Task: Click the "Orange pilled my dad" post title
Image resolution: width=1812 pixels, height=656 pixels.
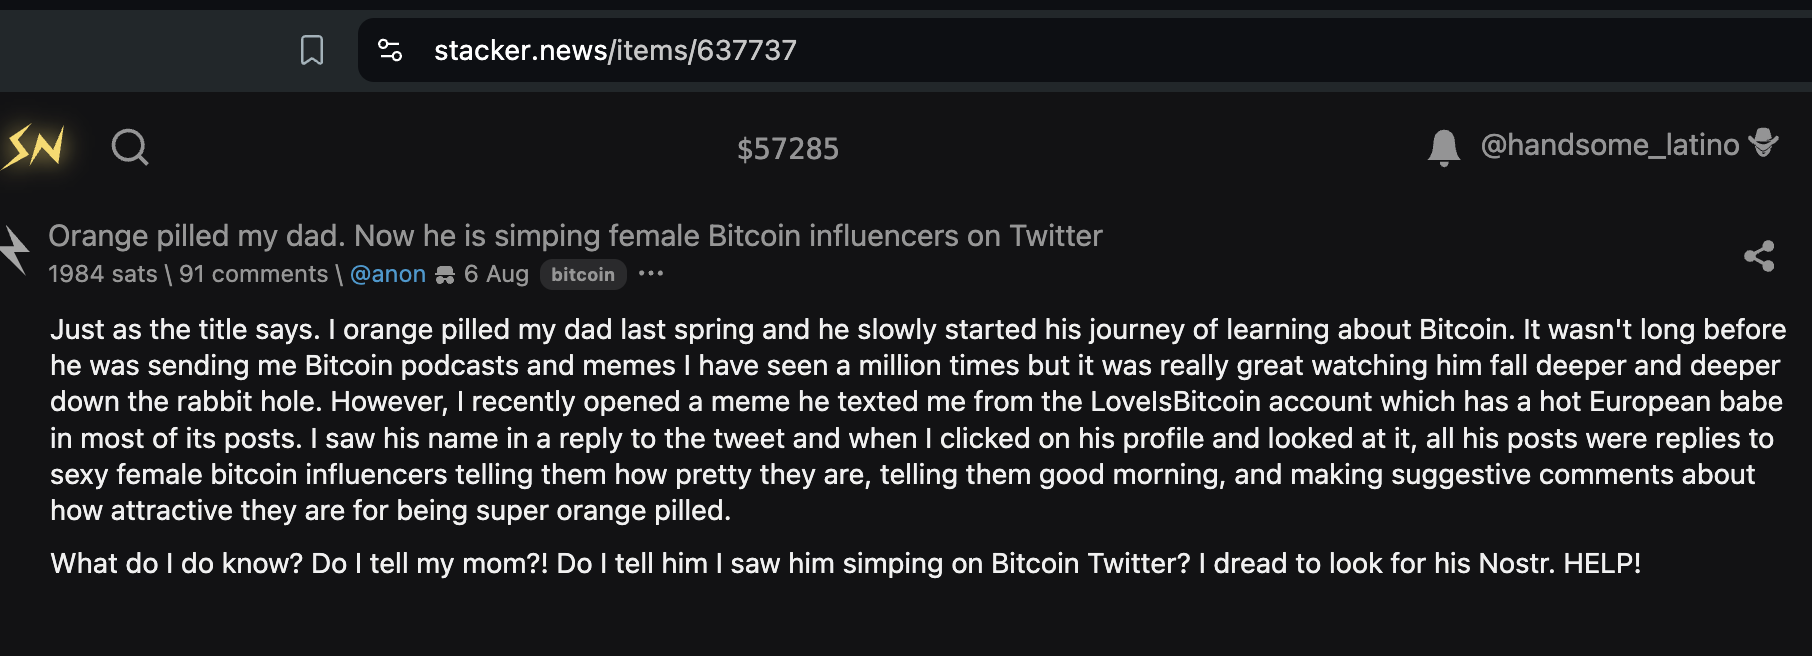Action: 575,236
